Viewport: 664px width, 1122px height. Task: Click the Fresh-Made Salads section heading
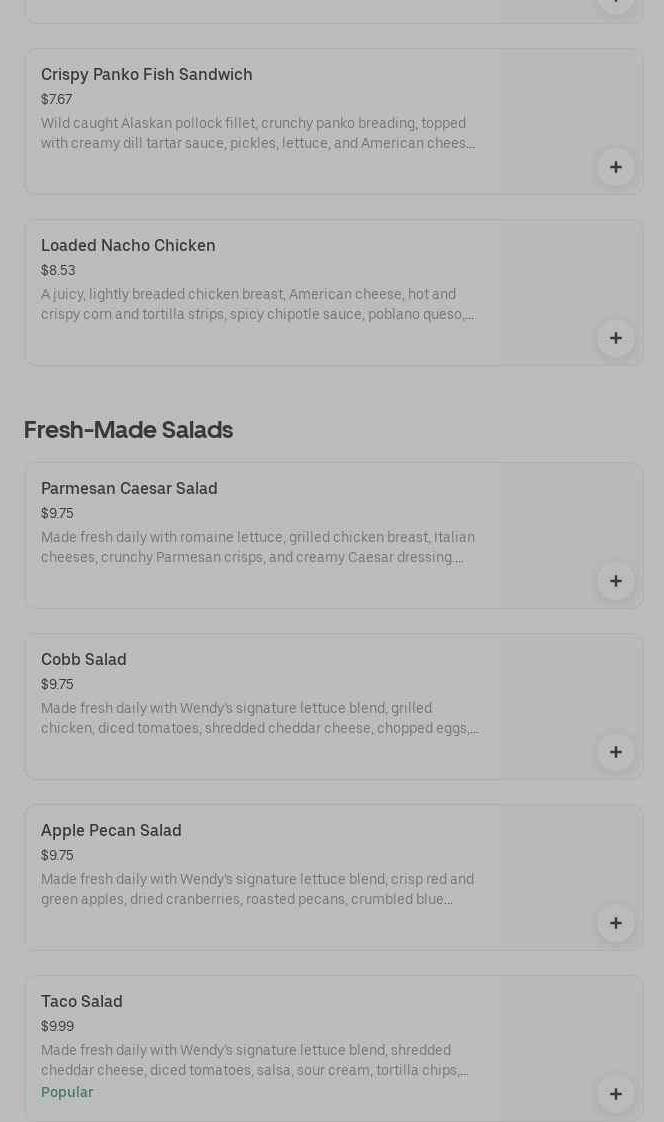[x=128, y=429]
